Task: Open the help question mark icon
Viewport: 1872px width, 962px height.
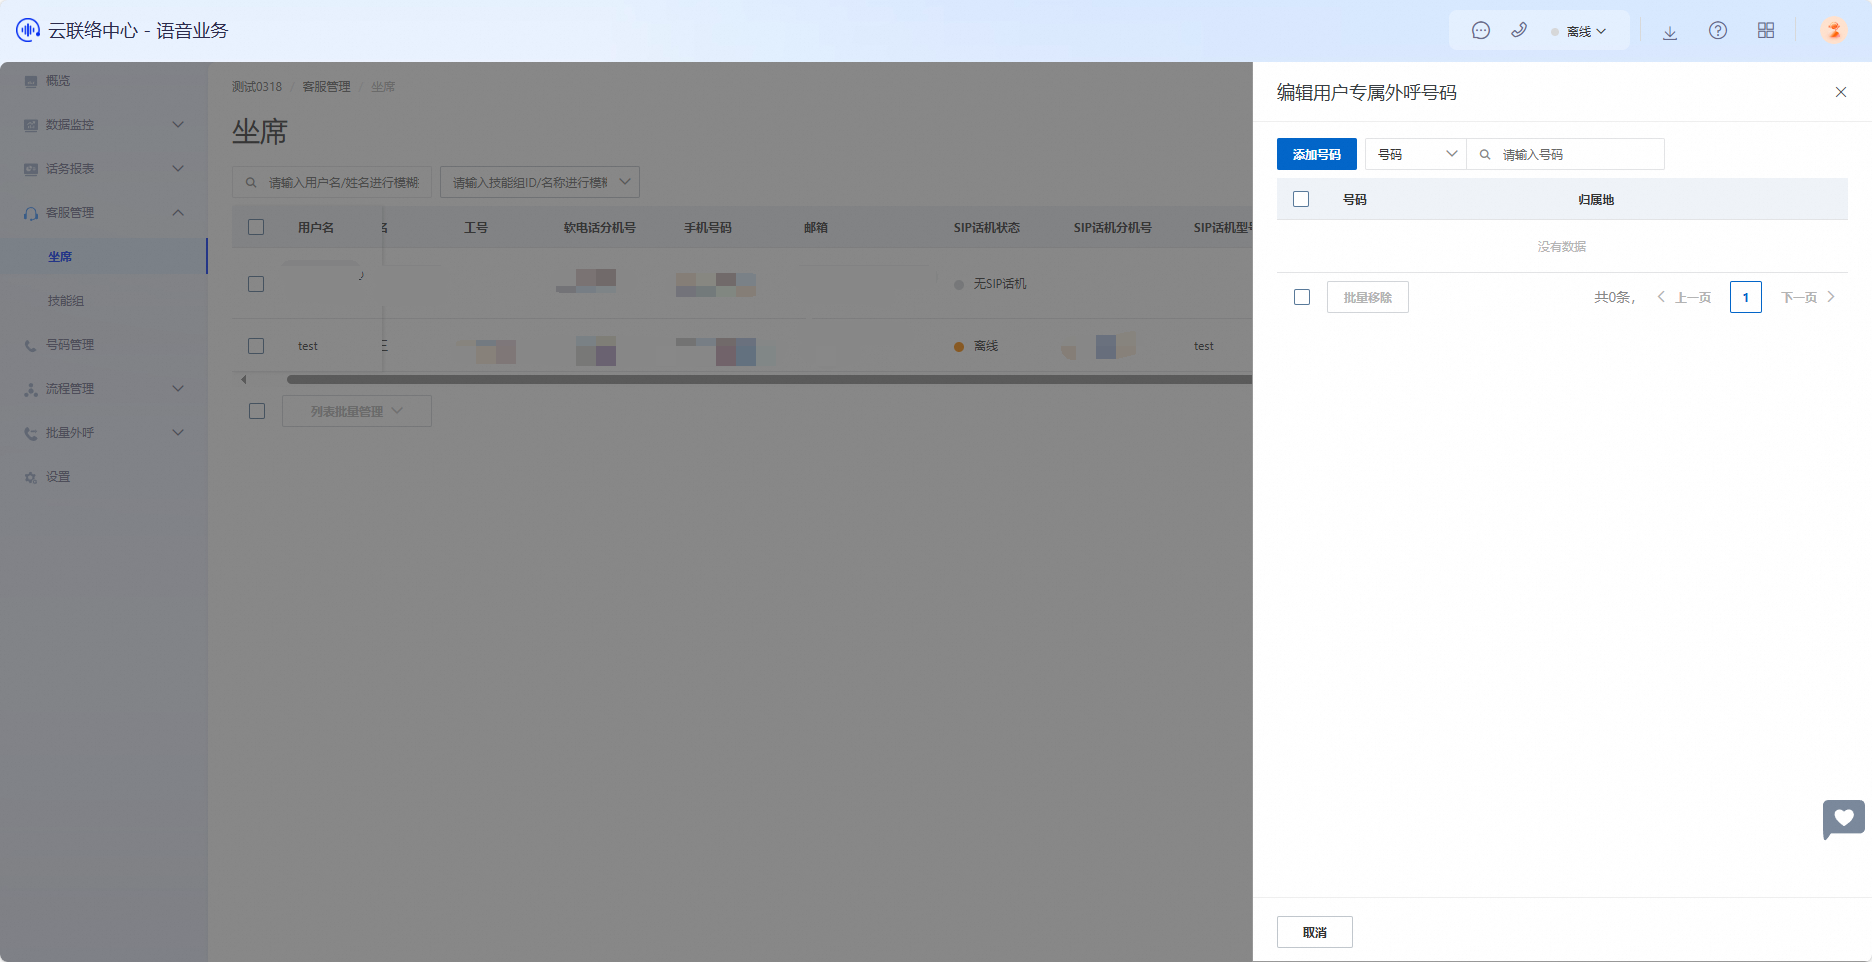Action: tap(1718, 31)
